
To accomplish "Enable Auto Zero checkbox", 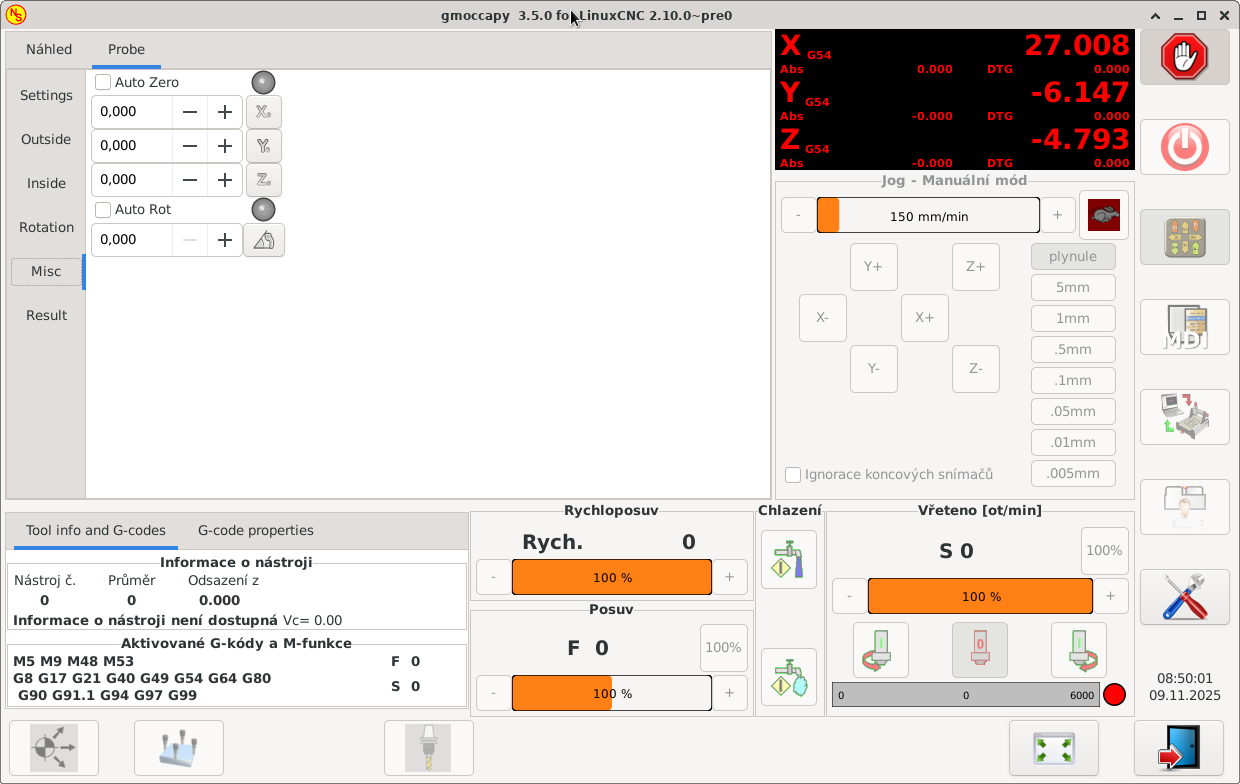I will point(103,82).
